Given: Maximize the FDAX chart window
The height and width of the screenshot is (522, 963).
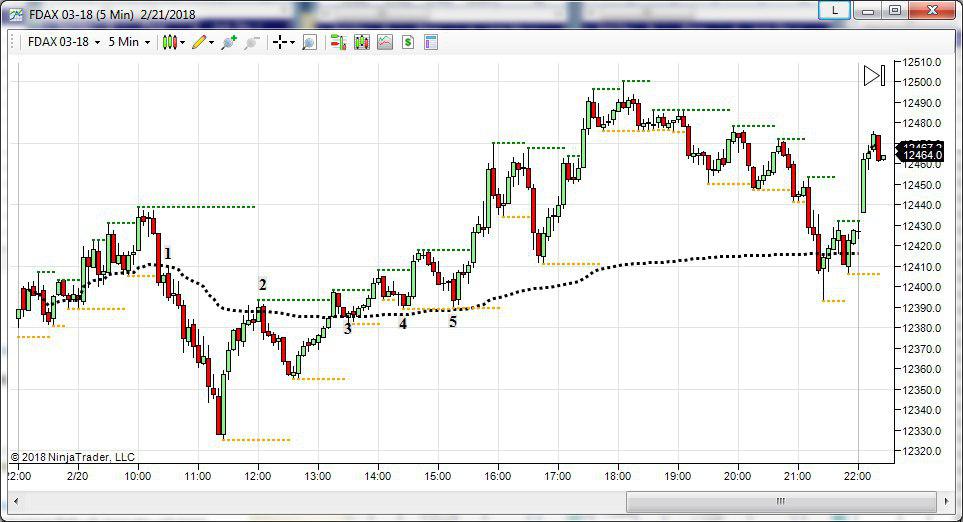Looking at the screenshot, I should [x=895, y=10].
